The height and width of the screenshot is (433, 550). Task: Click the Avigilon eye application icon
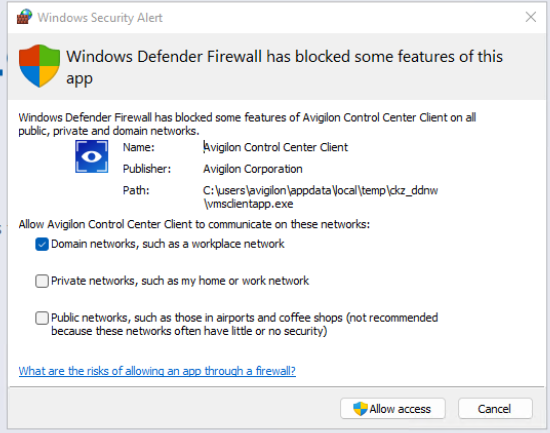(92, 156)
